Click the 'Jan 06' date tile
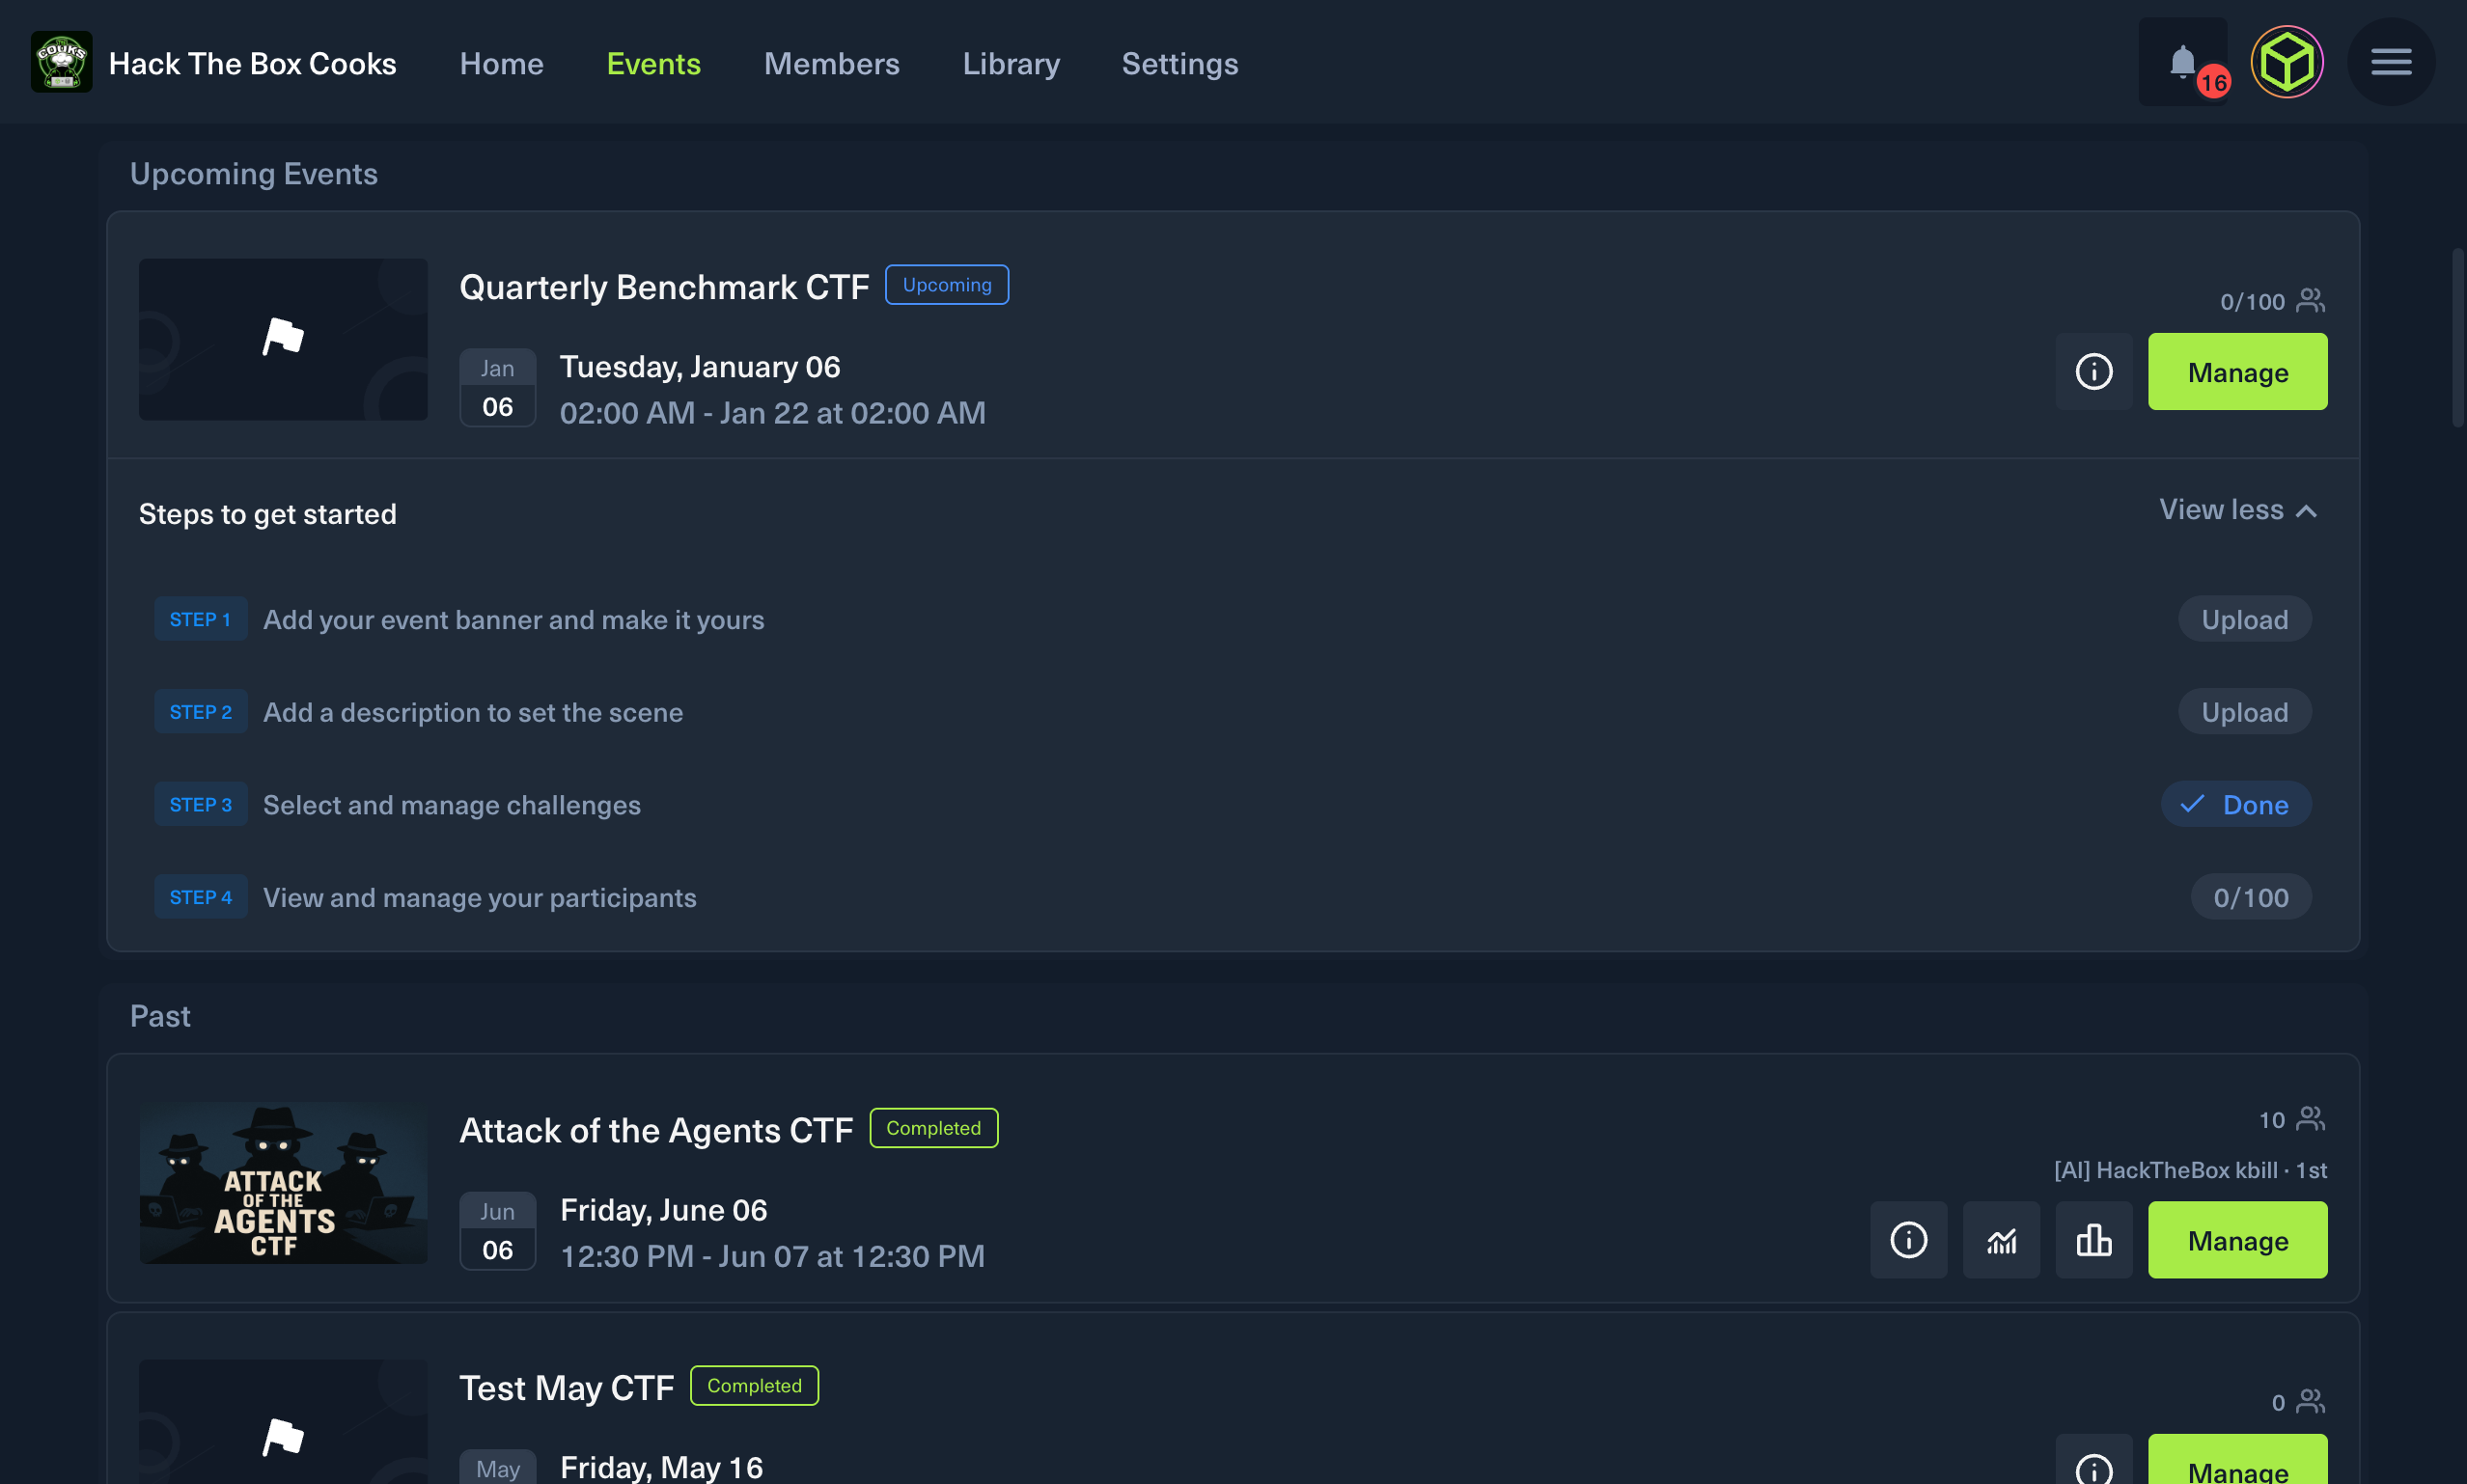This screenshot has width=2467, height=1484. point(497,388)
